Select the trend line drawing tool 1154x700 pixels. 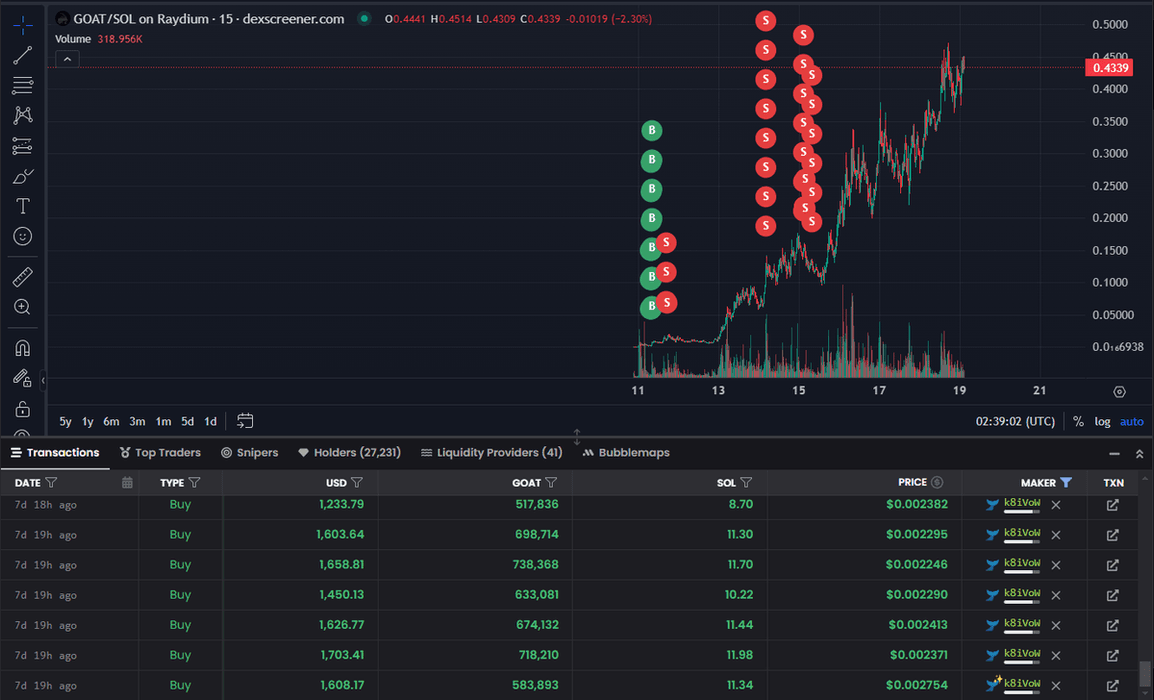22,55
